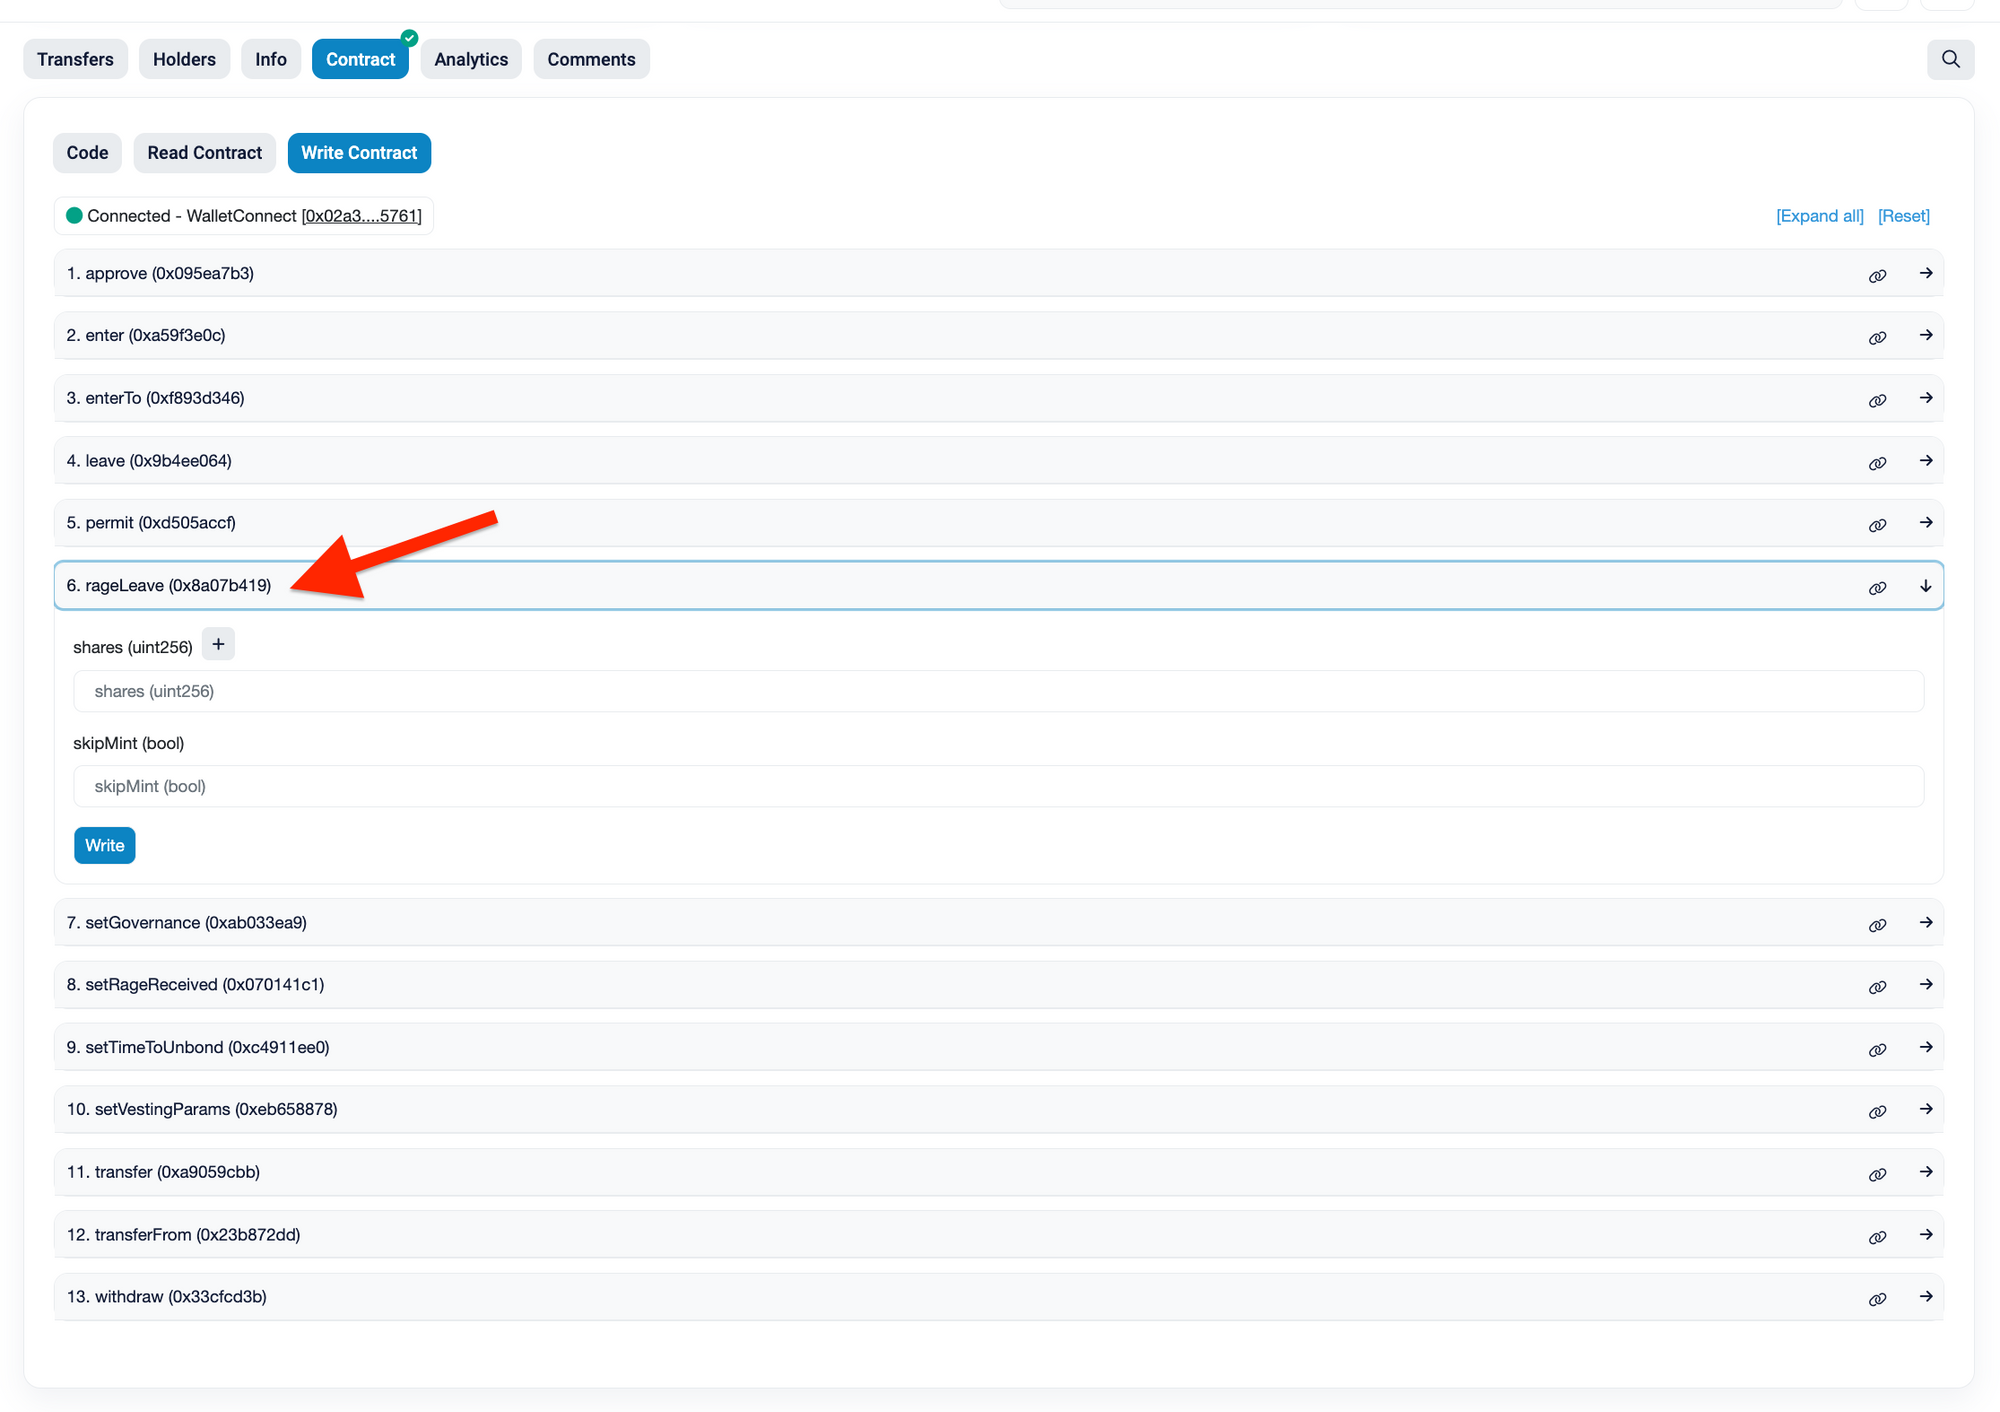This screenshot has width=2000, height=1412.
Task: Expand setRageReceived row arrow
Action: click(1925, 984)
